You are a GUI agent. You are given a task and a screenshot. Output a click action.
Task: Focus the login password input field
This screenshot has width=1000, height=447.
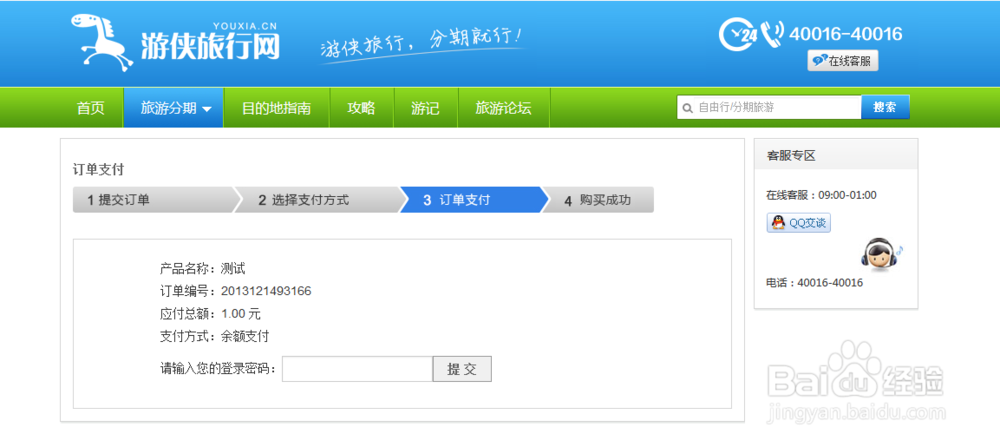[357, 369]
